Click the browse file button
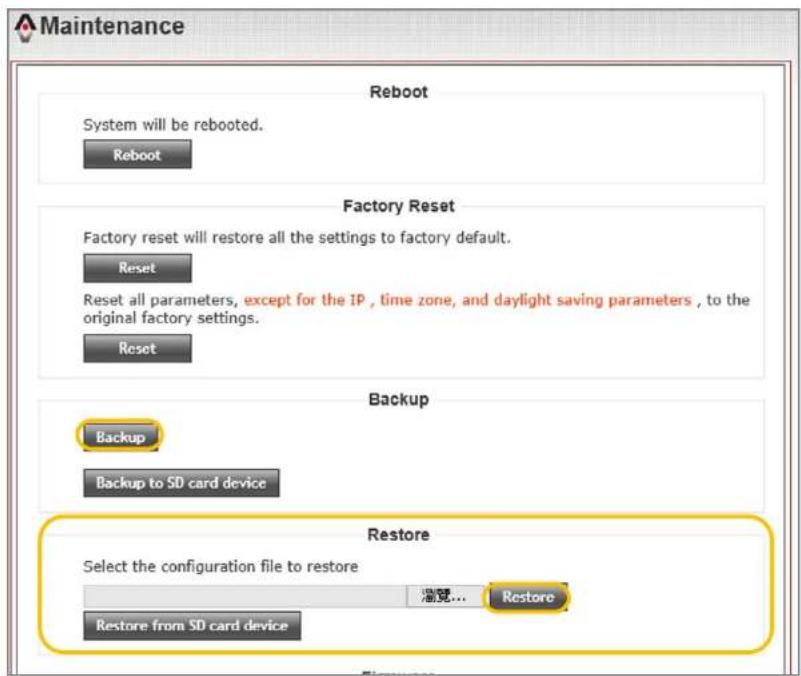 444,596
